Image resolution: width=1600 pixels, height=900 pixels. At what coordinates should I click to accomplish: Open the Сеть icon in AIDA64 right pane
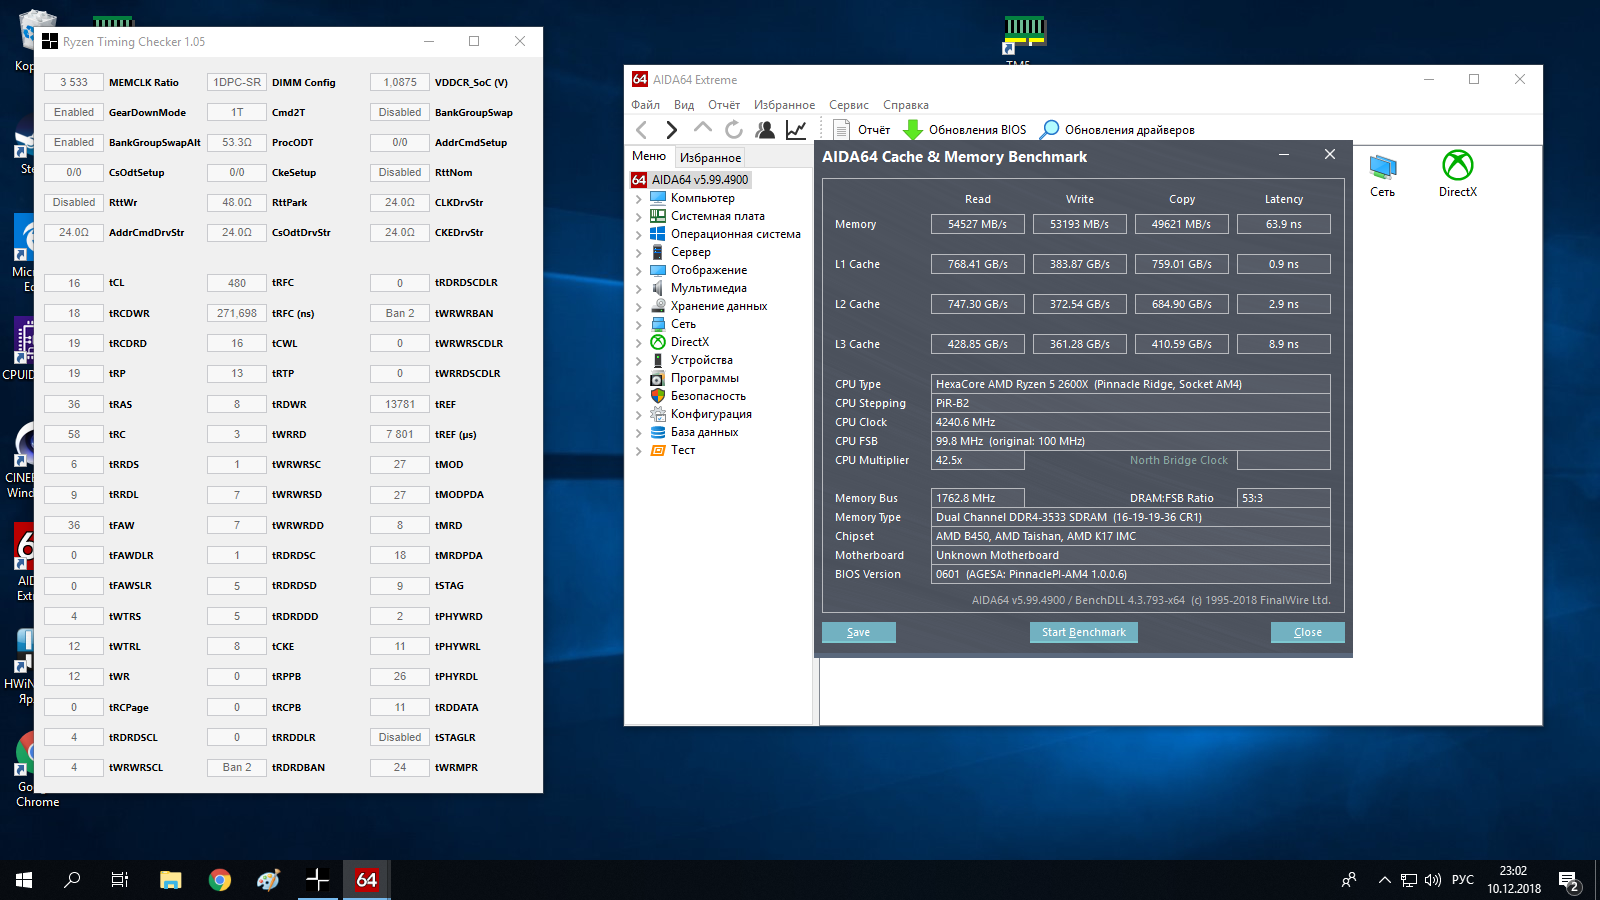(x=1383, y=175)
